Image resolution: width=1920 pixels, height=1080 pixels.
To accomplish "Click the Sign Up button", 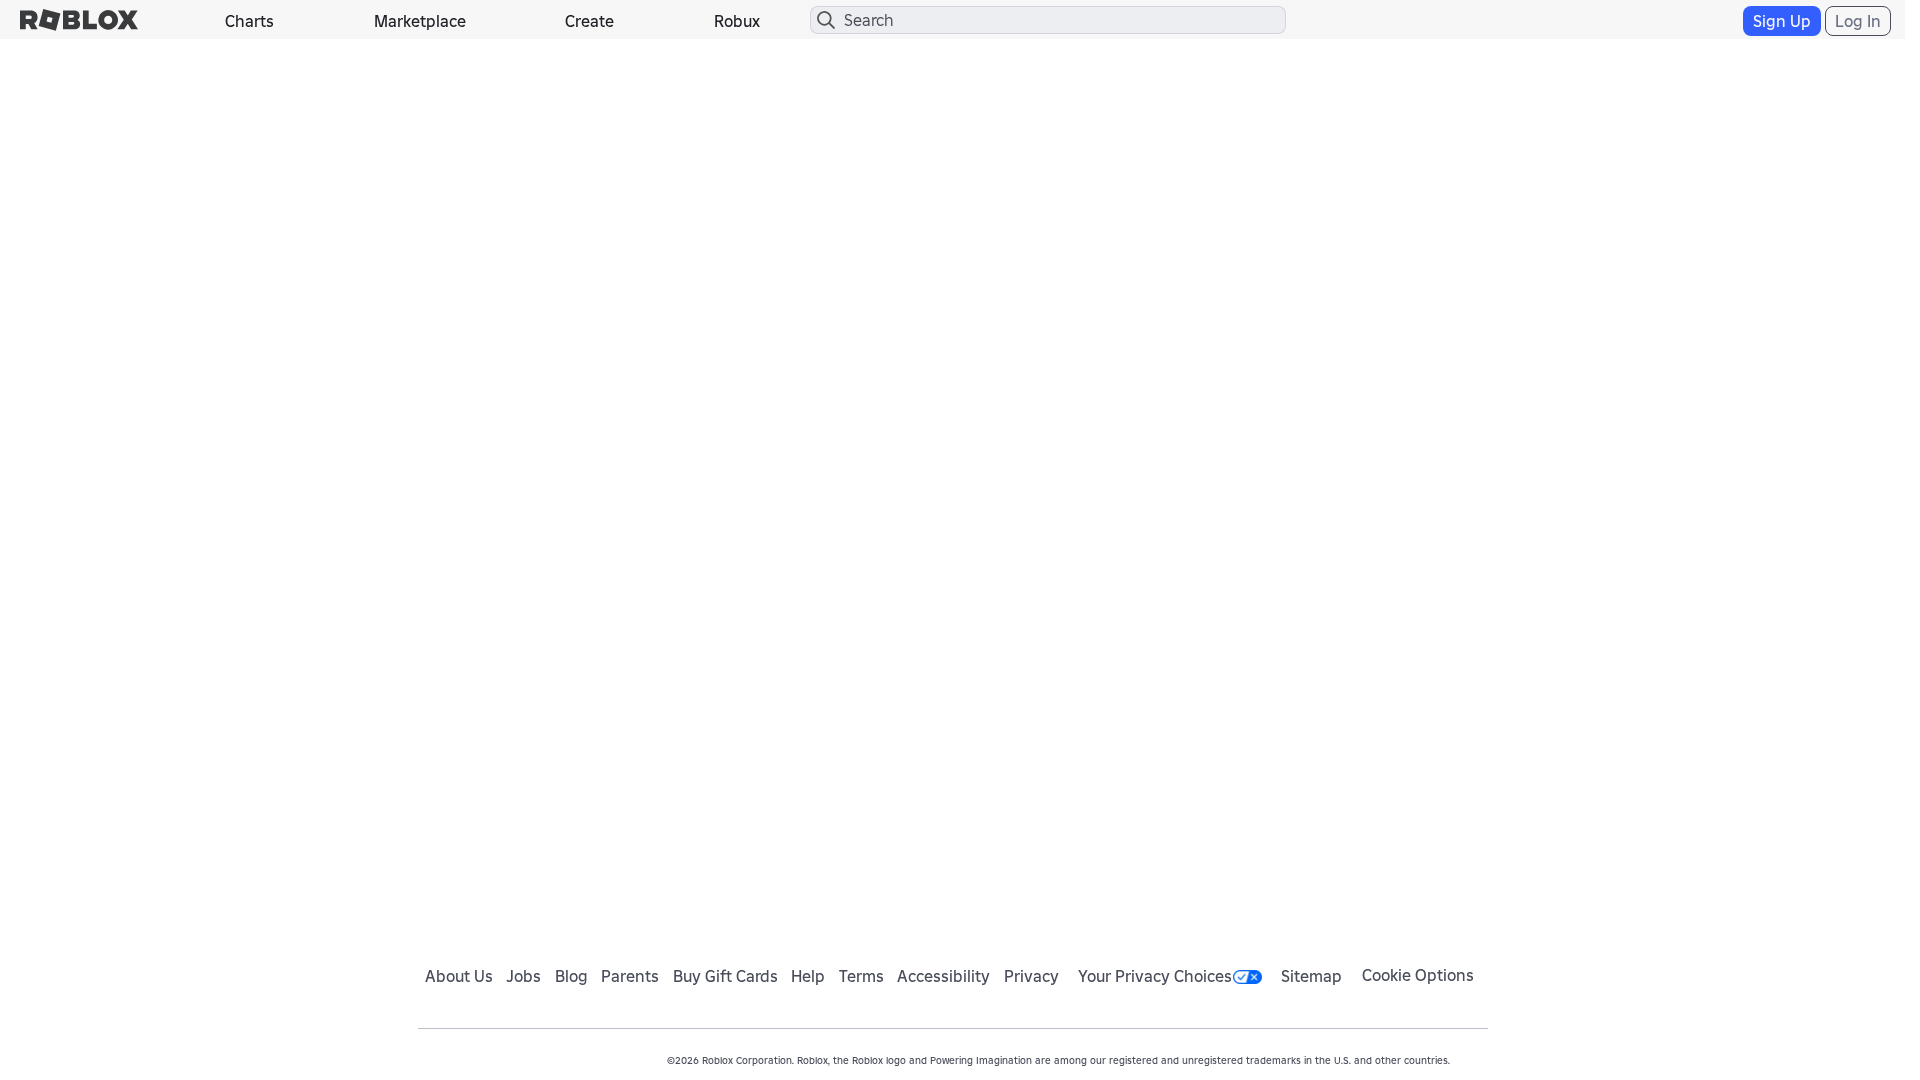I will 1781,20.
